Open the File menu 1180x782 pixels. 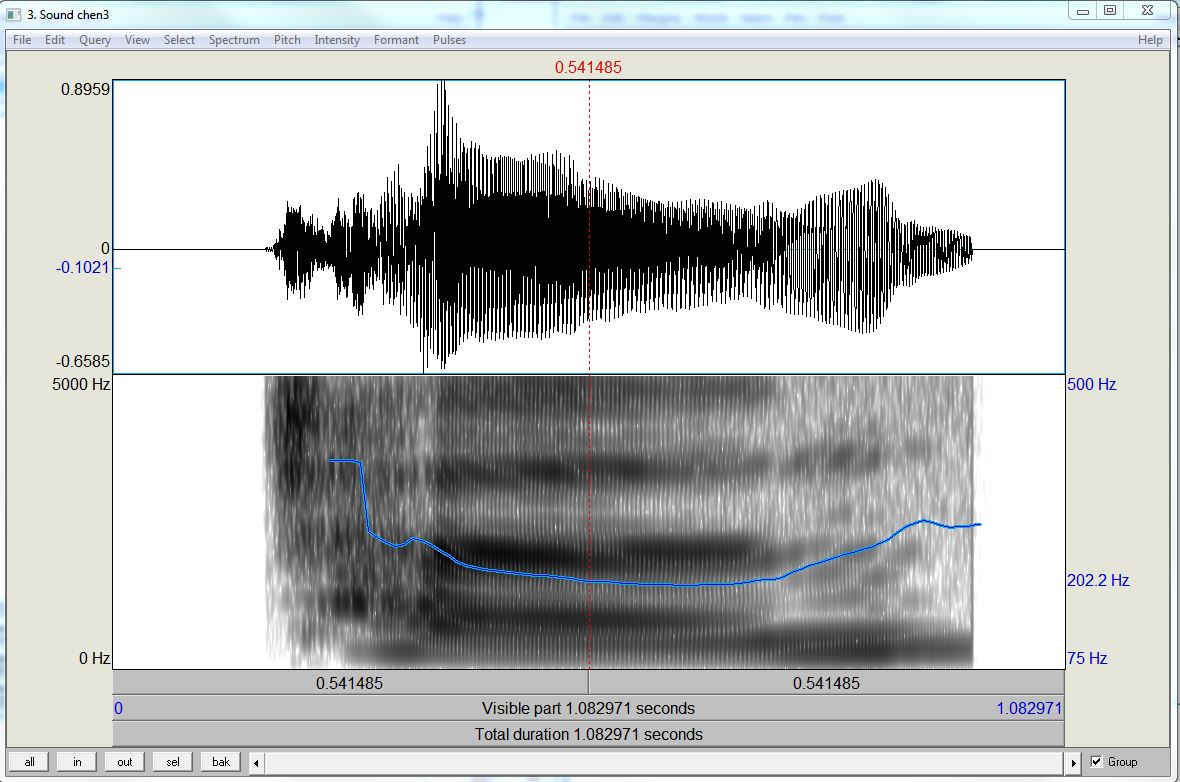[22, 40]
